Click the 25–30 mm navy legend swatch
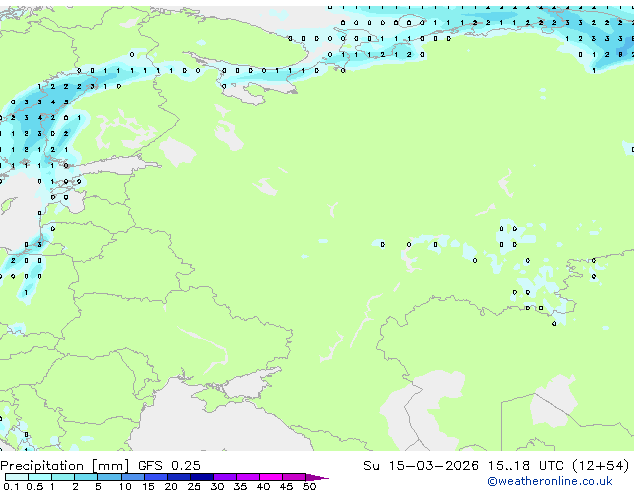 [202, 477]
